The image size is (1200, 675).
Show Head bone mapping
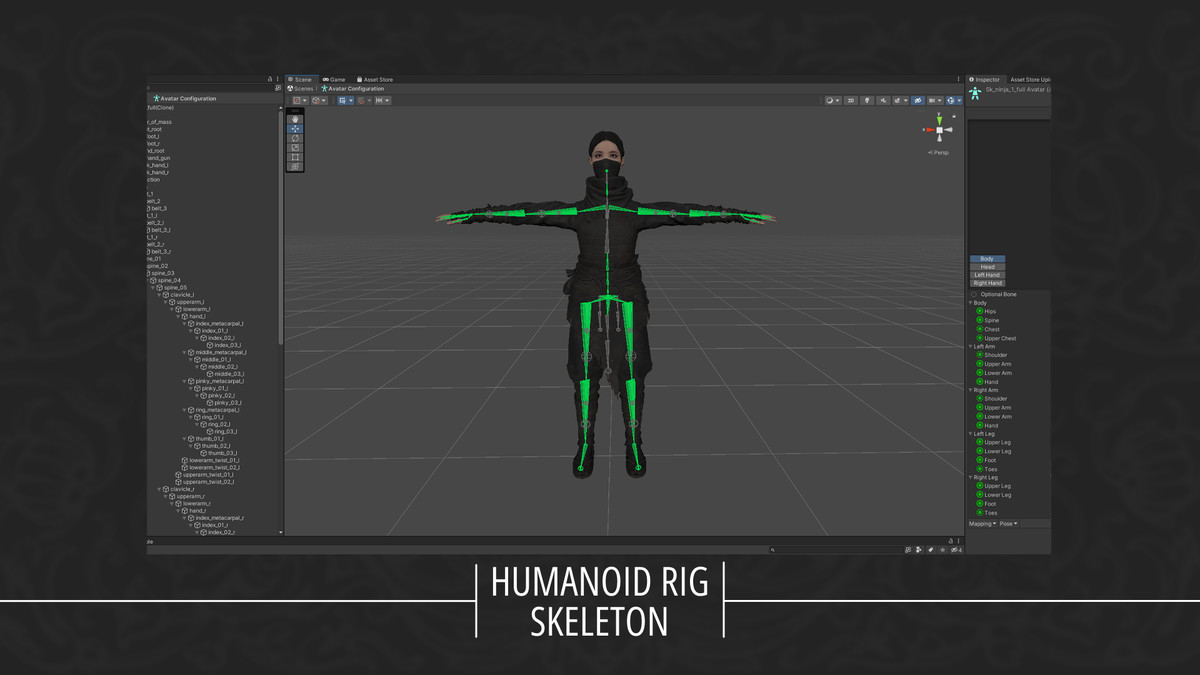[x=987, y=267]
